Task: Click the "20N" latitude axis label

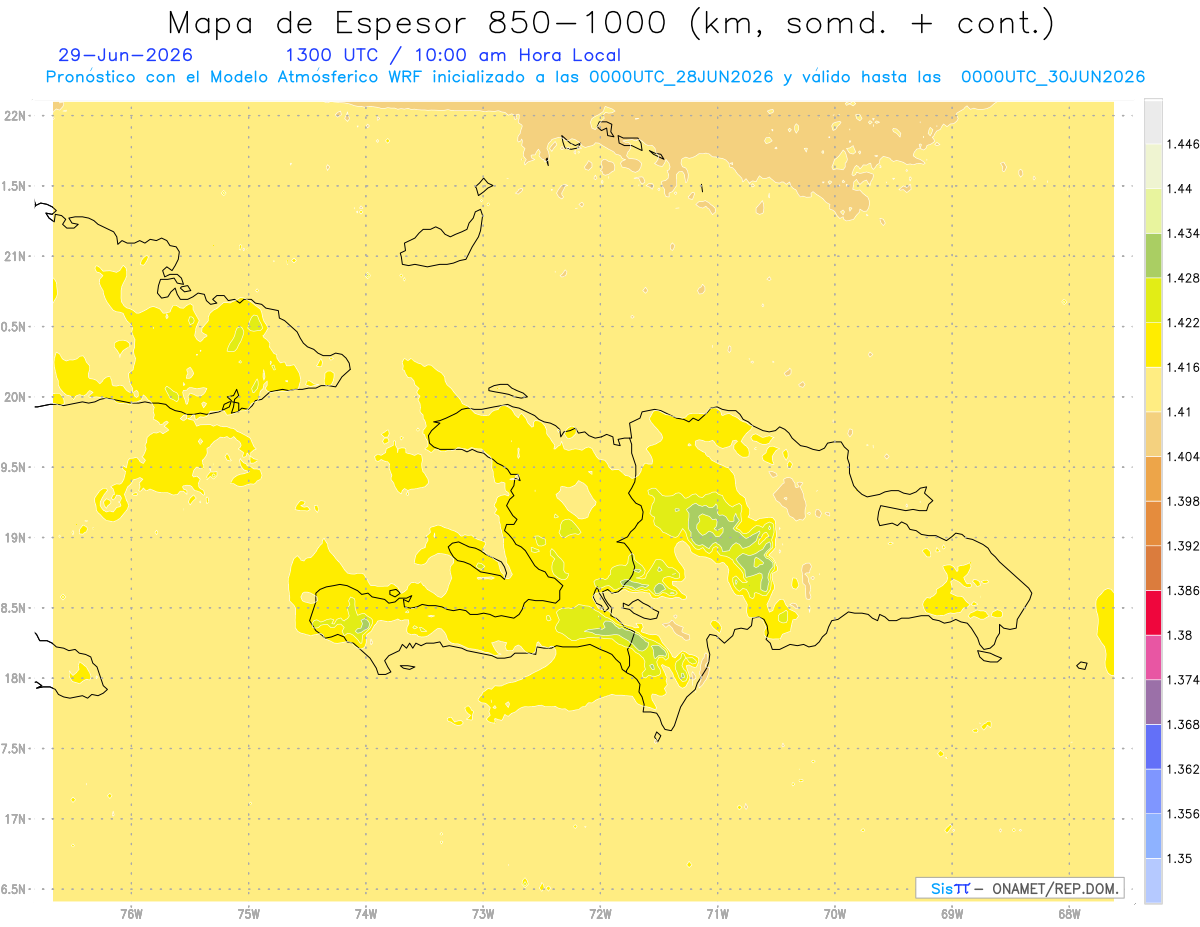Action: point(17,397)
